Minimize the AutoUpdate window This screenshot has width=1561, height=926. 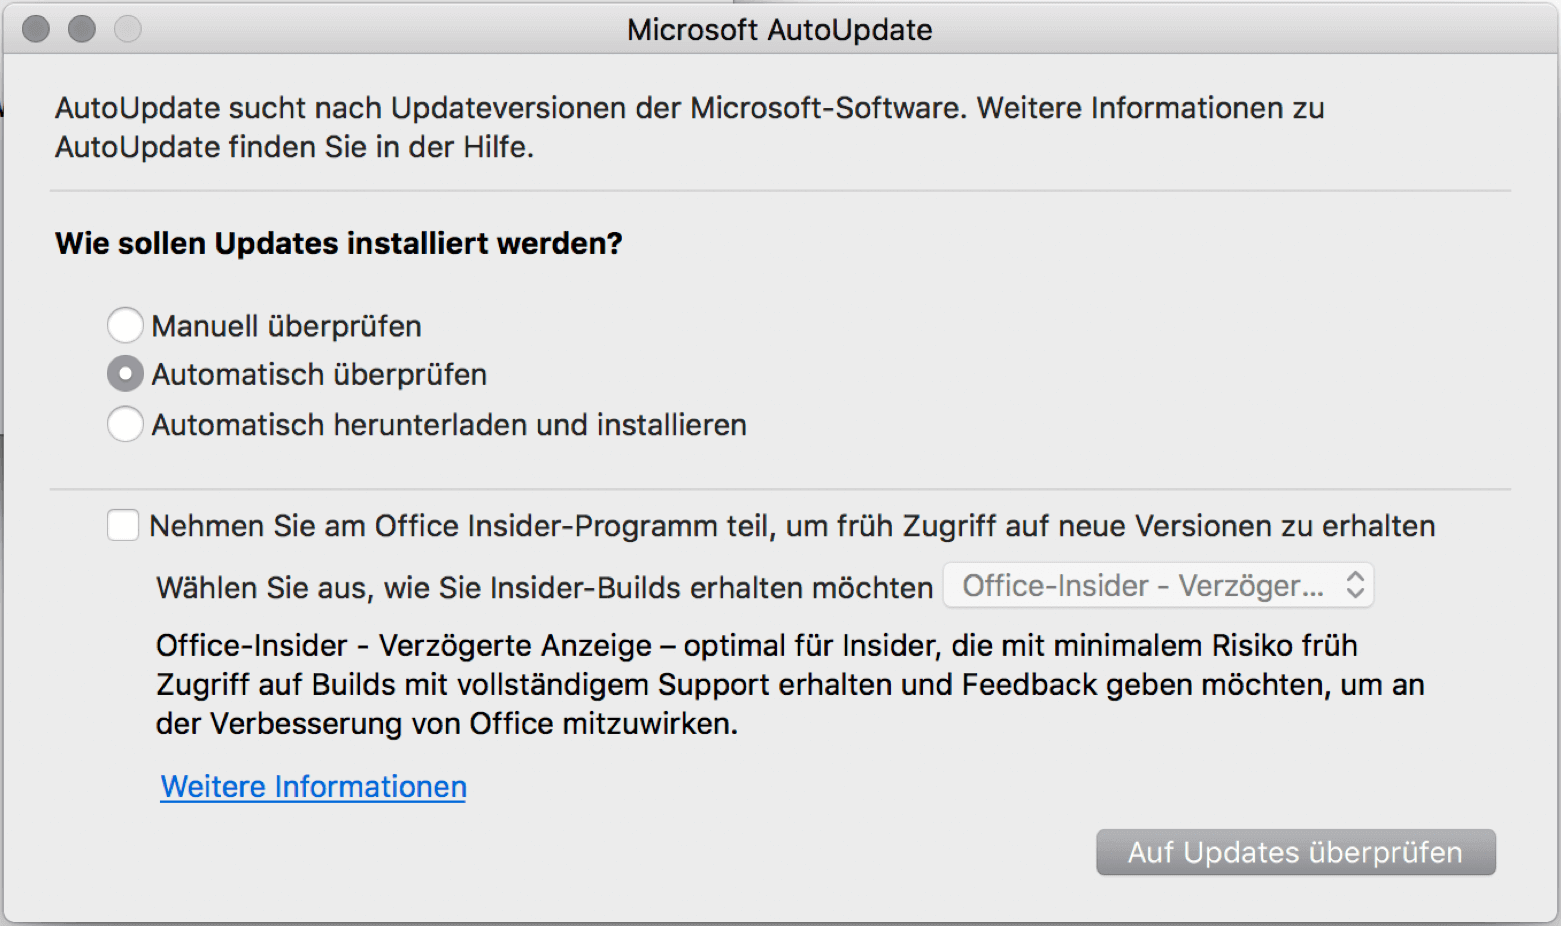coord(82,29)
